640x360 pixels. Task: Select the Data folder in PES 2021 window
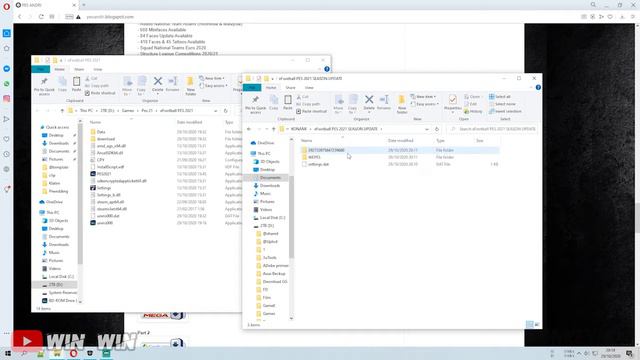101,132
